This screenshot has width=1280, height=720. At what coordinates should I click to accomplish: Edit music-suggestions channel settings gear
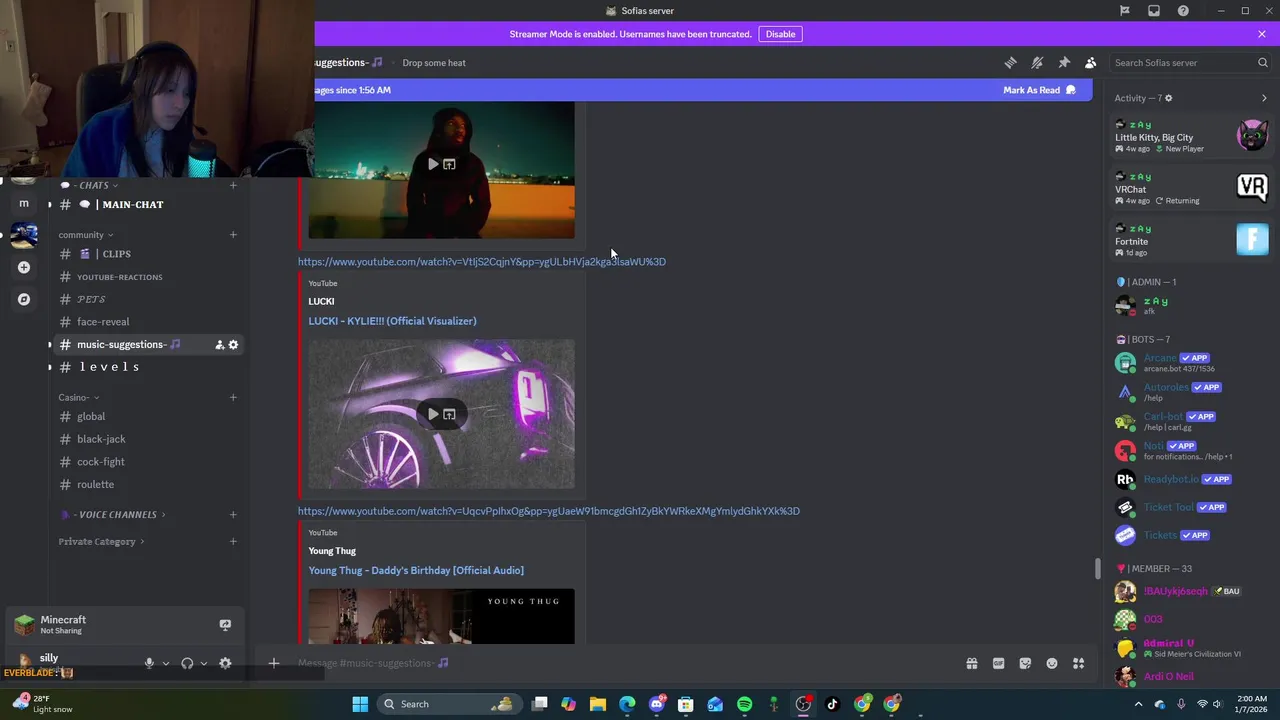point(233,345)
